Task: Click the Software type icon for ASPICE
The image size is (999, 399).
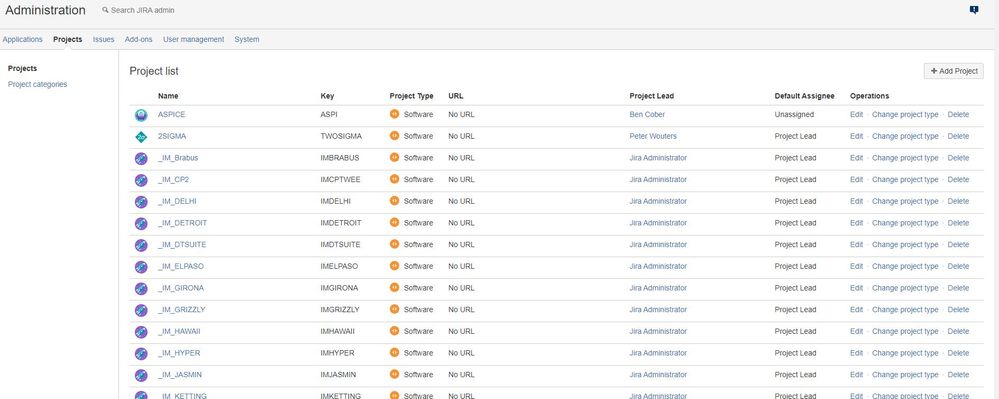Action: pos(394,114)
